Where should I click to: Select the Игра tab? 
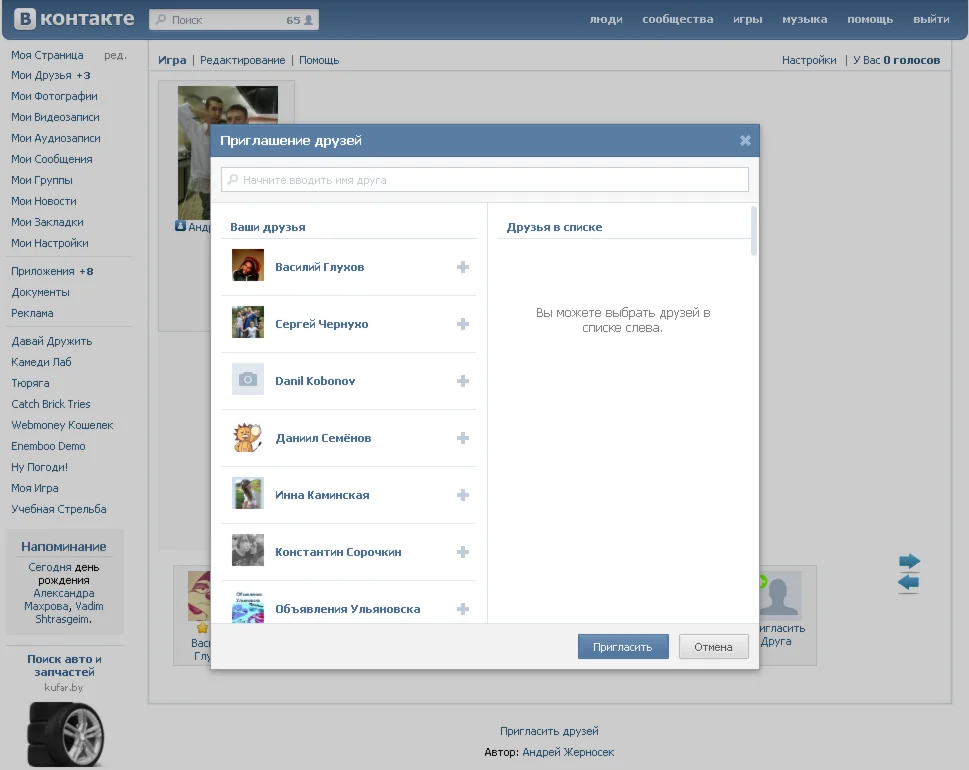click(x=172, y=60)
